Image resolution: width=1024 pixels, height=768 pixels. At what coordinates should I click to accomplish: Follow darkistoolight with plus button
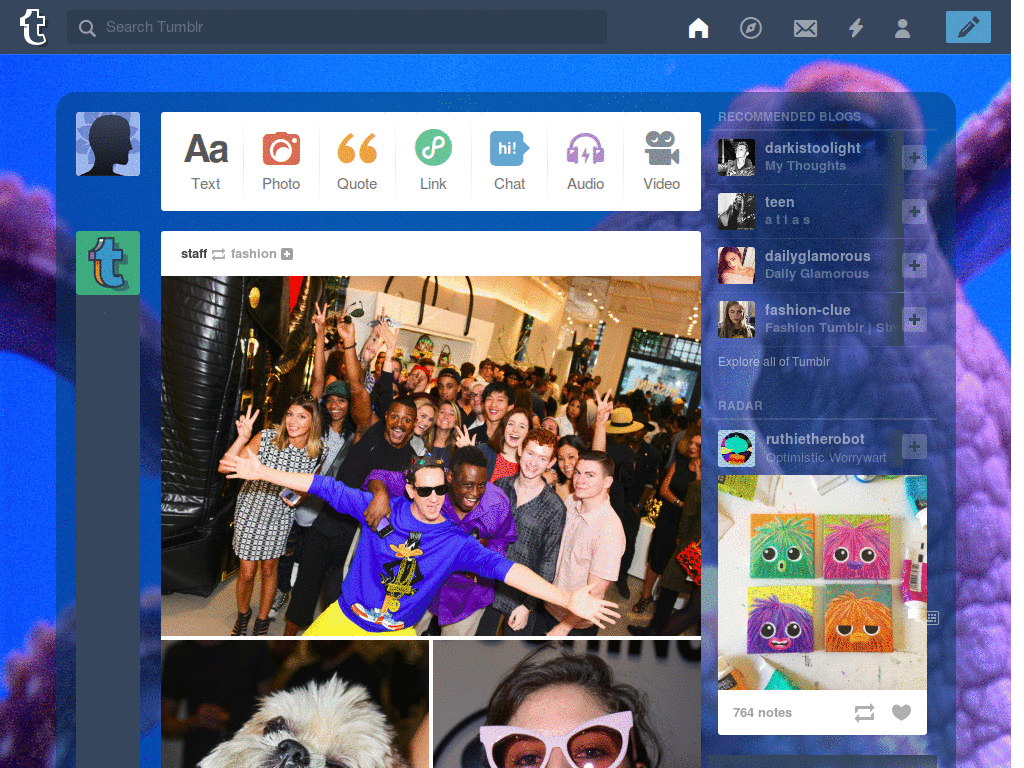tap(914, 157)
